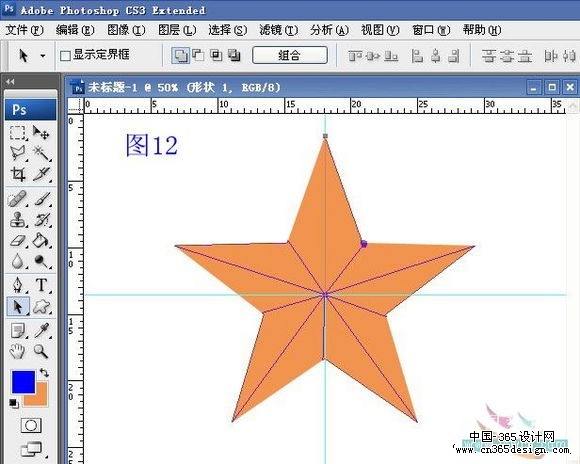This screenshot has height=464, width=580.
Task: Toggle Quick Mask mode button
Action: (31, 426)
